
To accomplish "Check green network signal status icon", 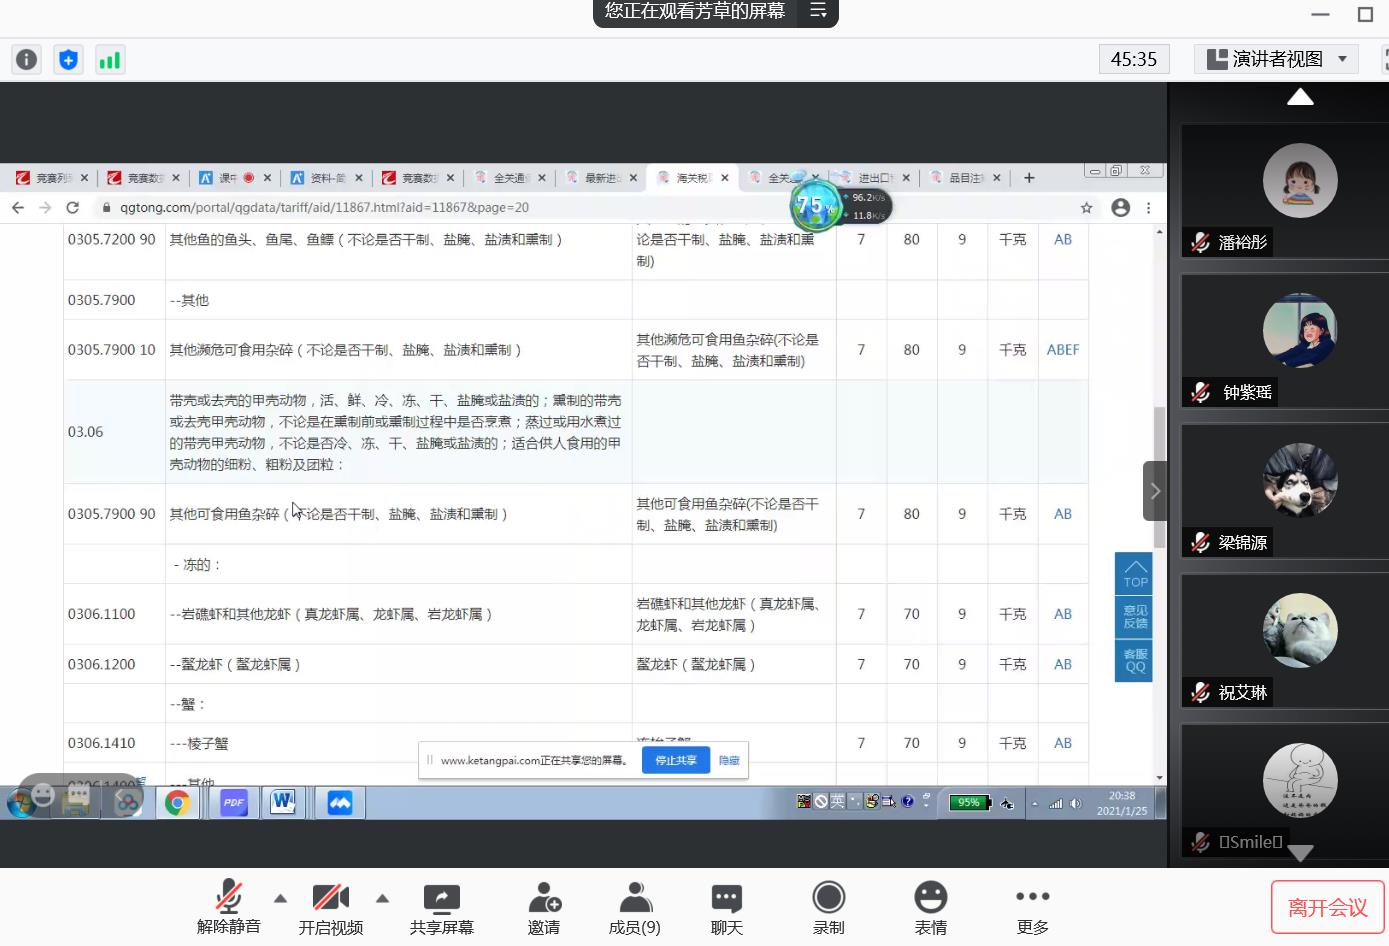I will coord(109,60).
